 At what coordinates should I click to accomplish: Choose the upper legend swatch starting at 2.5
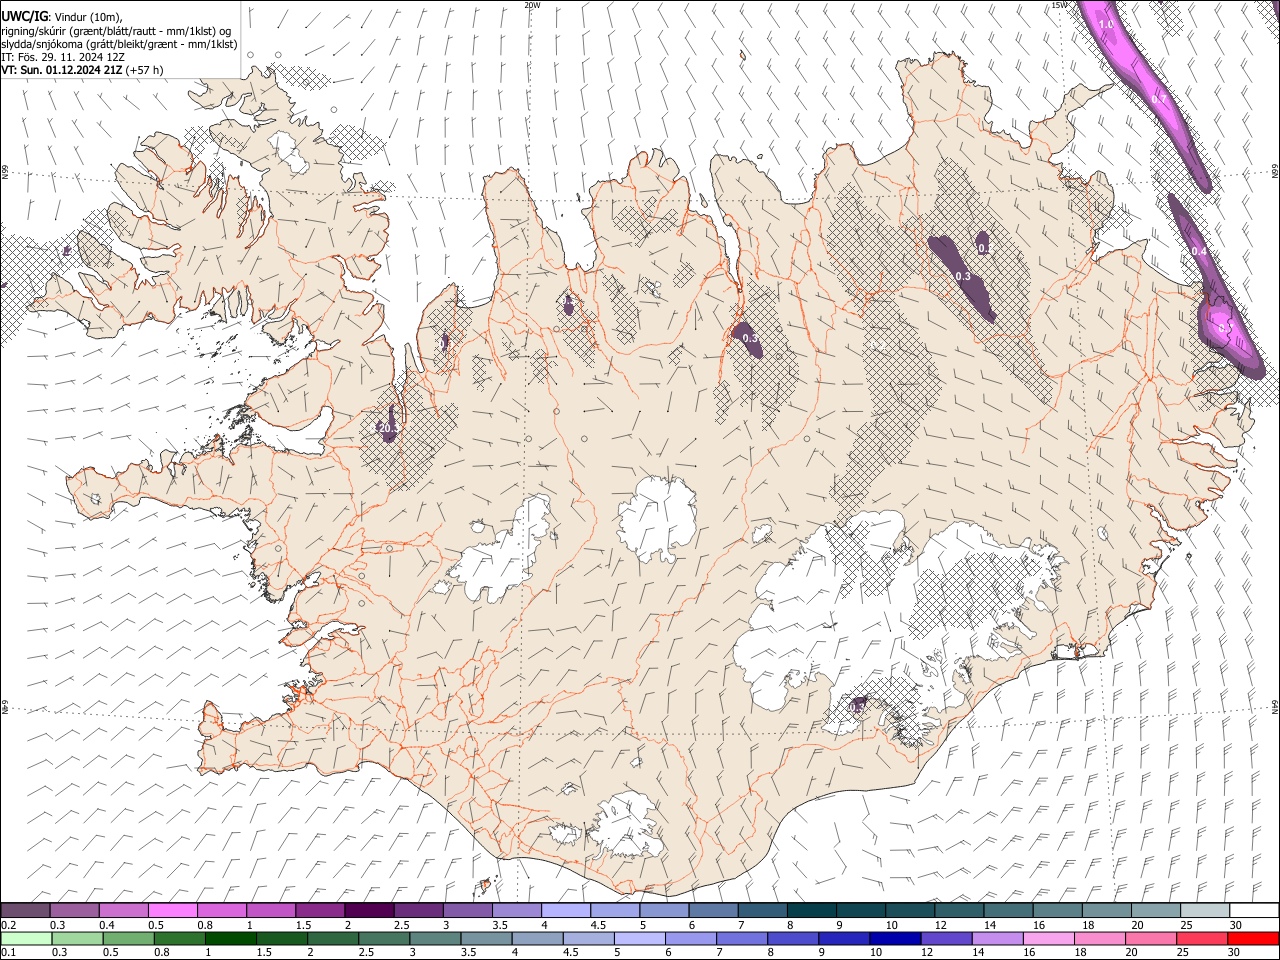click(418, 910)
